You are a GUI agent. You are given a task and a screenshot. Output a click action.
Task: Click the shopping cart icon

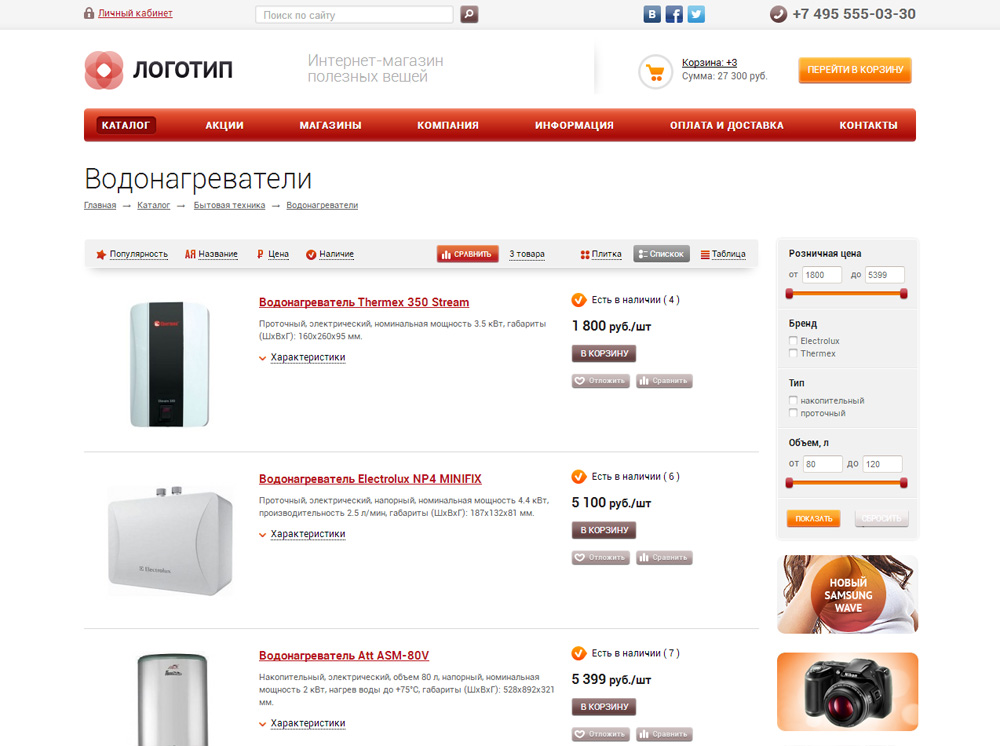(x=655, y=72)
